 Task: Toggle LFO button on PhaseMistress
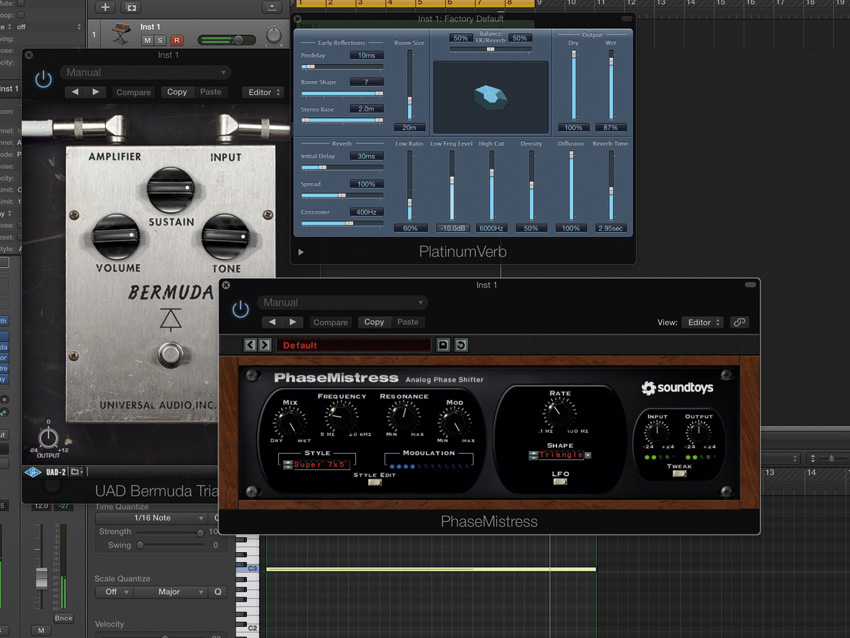click(x=560, y=482)
